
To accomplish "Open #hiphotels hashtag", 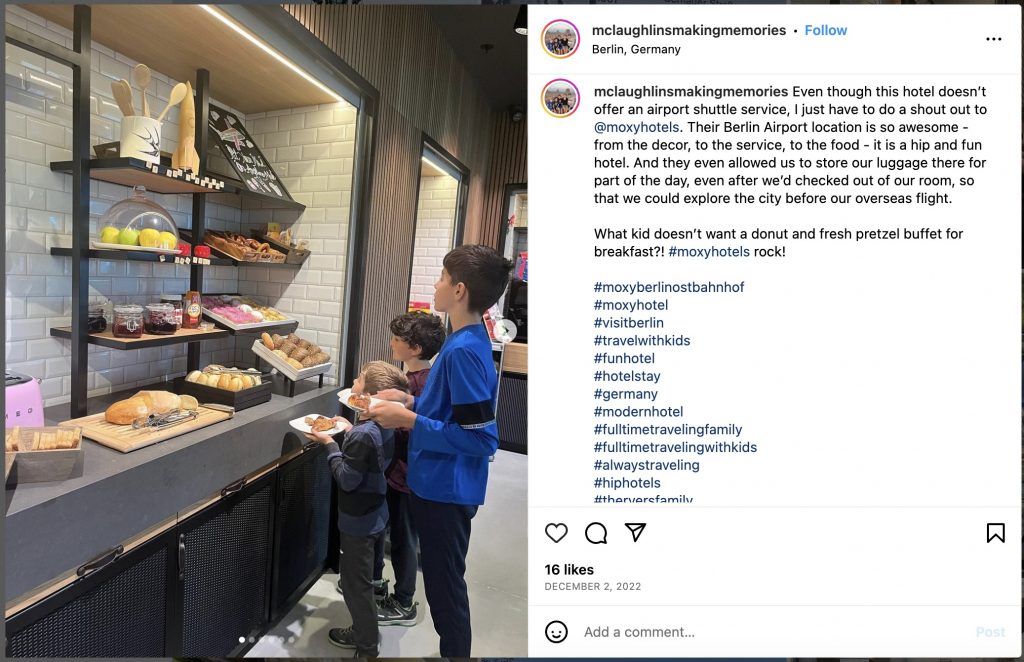I will (x=627, y=482).
